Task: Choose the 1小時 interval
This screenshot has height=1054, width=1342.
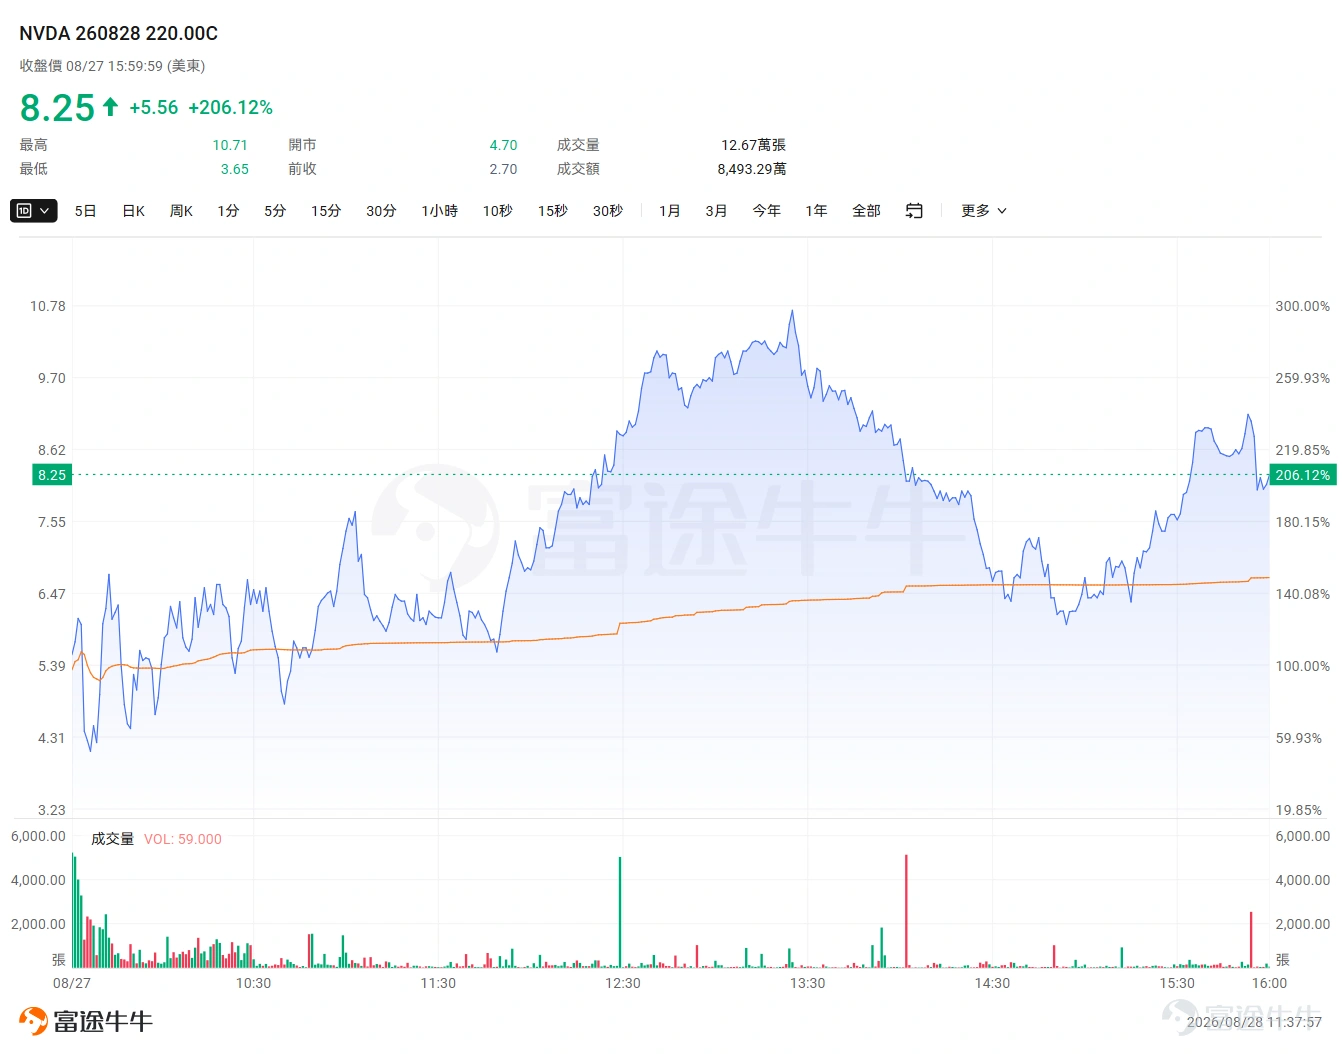Action: click(x=440, y=211)
